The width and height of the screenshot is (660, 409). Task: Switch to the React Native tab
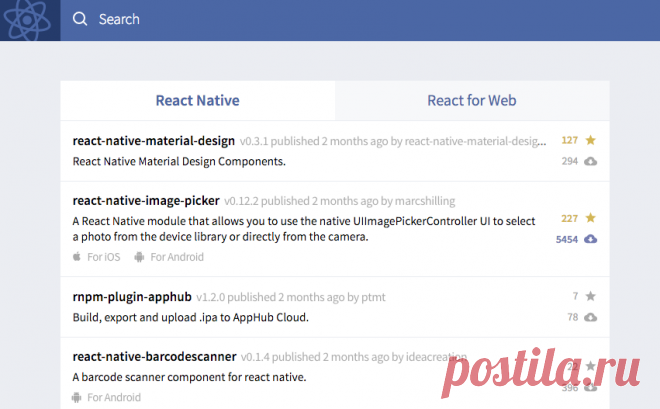197,101
